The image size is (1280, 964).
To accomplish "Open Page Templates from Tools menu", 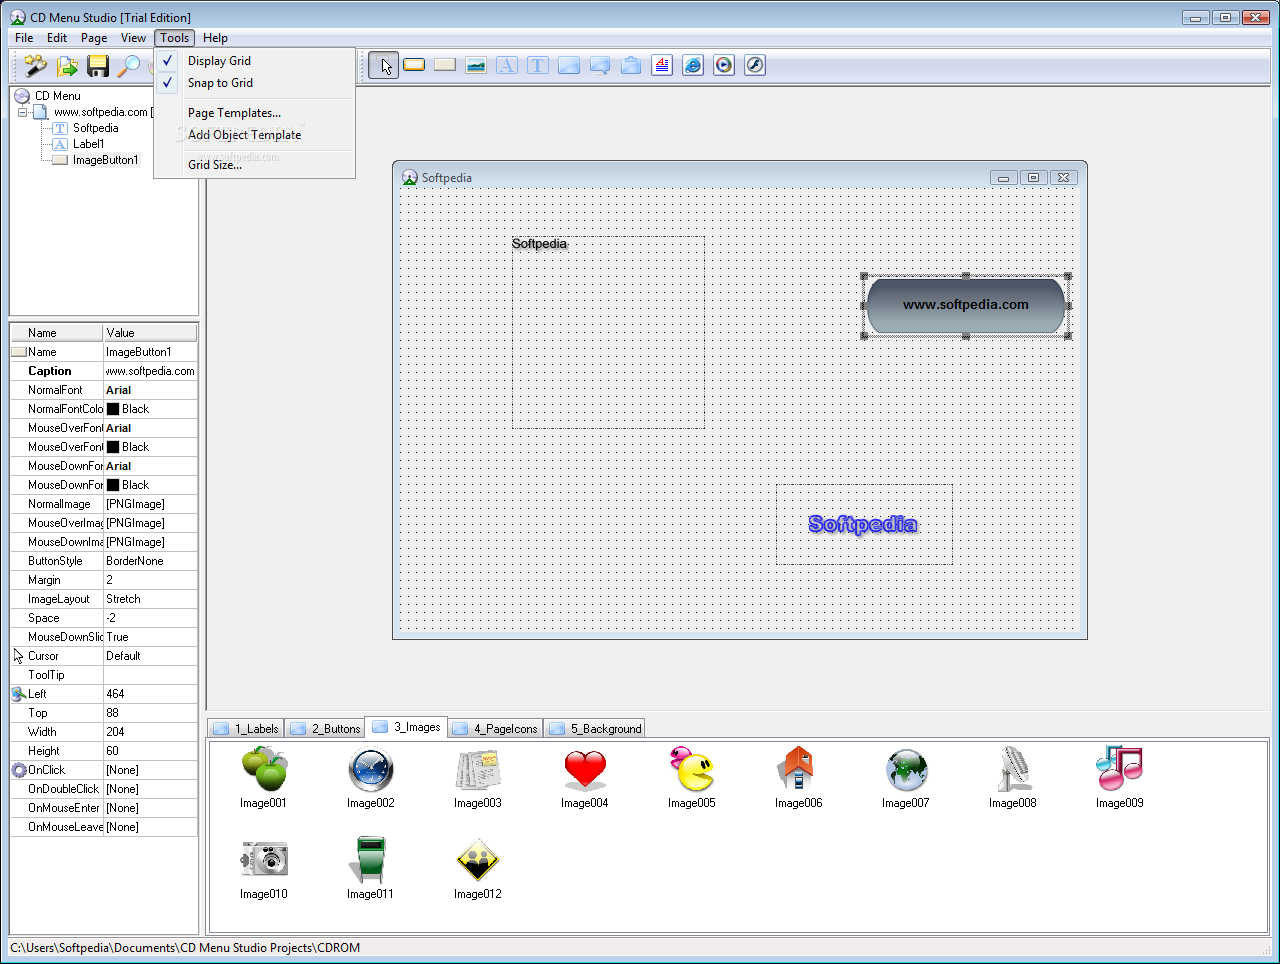I will click(255, 113).
